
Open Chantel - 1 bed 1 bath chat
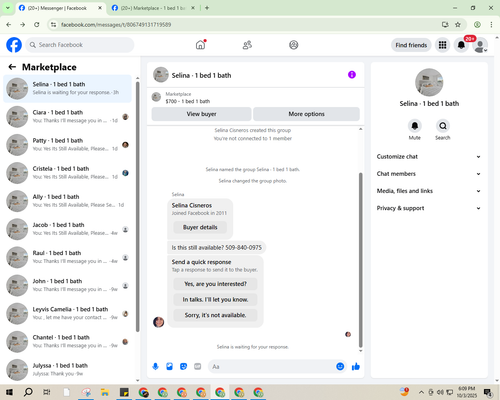67,342
